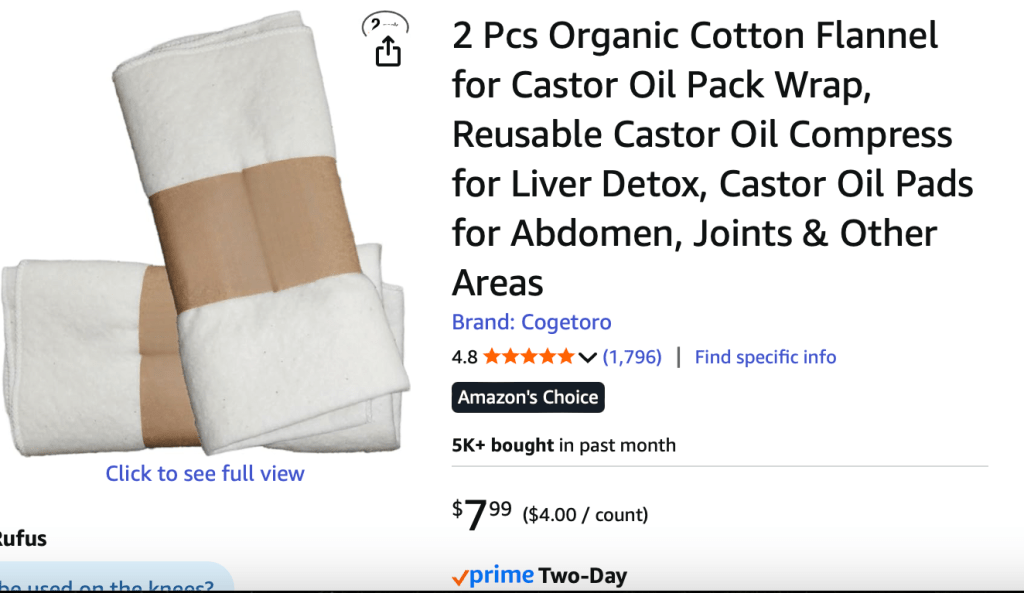The width and height of the screenshot is (1024, 593).
Task: Click the Rufus heading
Action: point(22,539)
